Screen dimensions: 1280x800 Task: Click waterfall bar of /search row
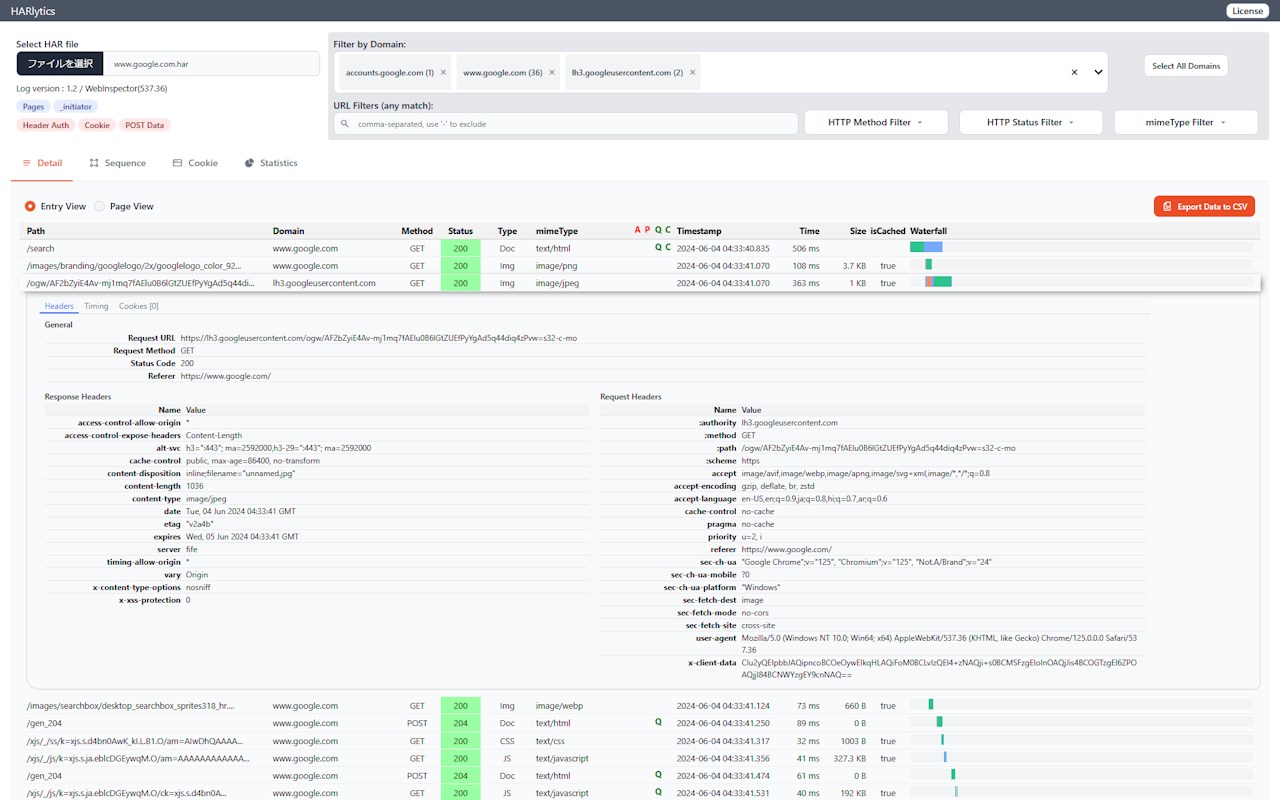[x=926, y=247]
